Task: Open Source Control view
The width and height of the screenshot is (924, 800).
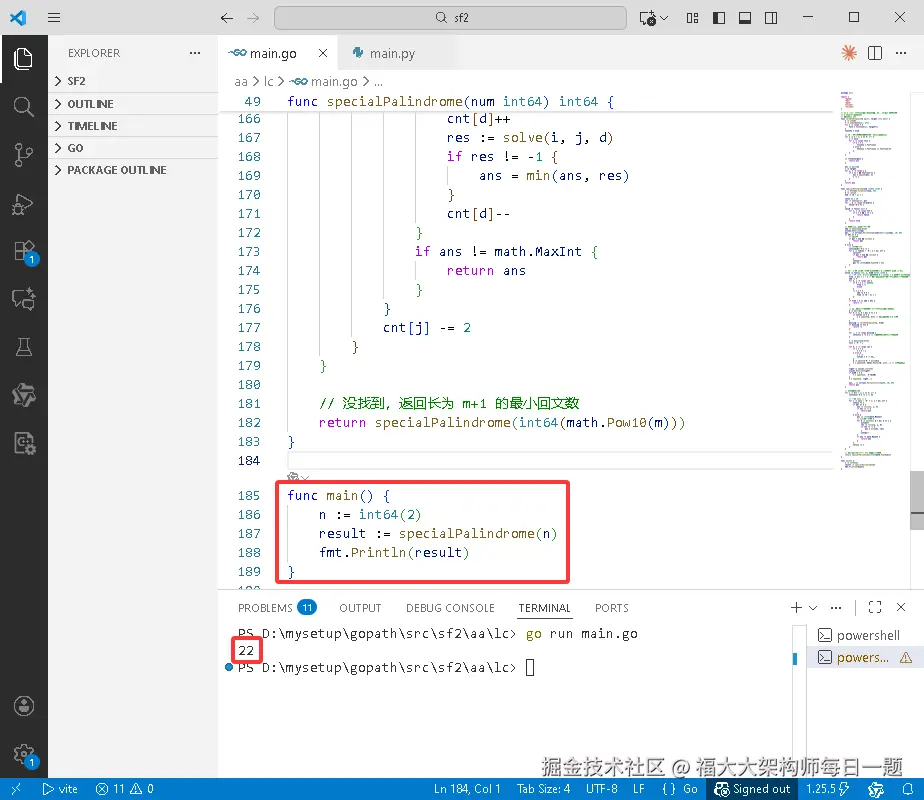Action: (23, 155)
